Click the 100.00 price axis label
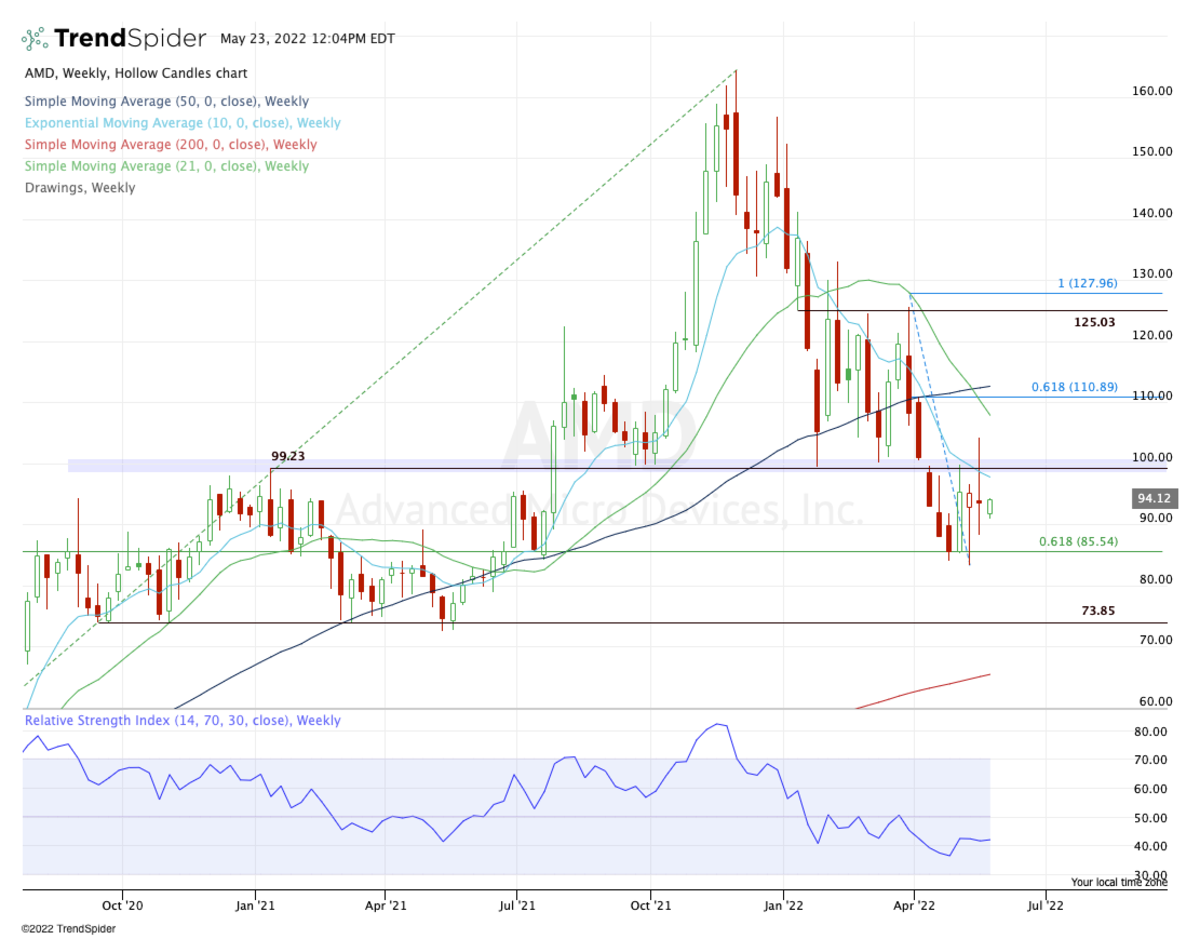This screenshot has width=1200, height=939. (1153, 457)
